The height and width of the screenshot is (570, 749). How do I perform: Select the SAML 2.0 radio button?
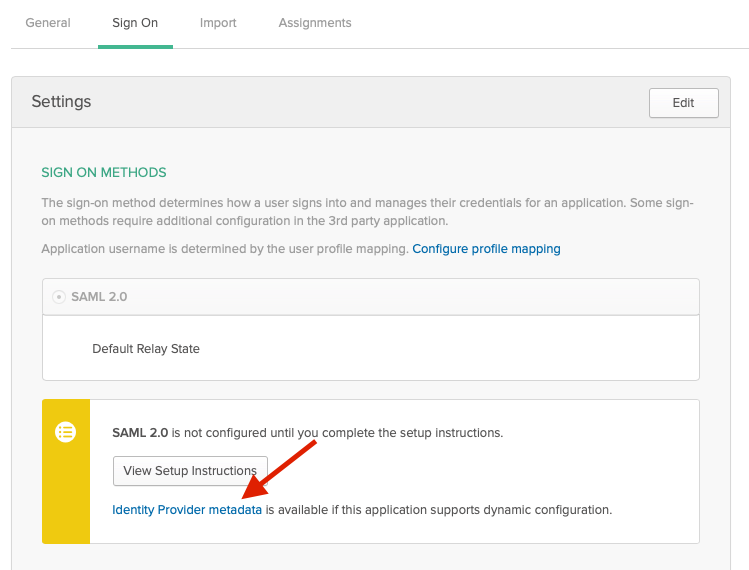click(x=59, y=297)
